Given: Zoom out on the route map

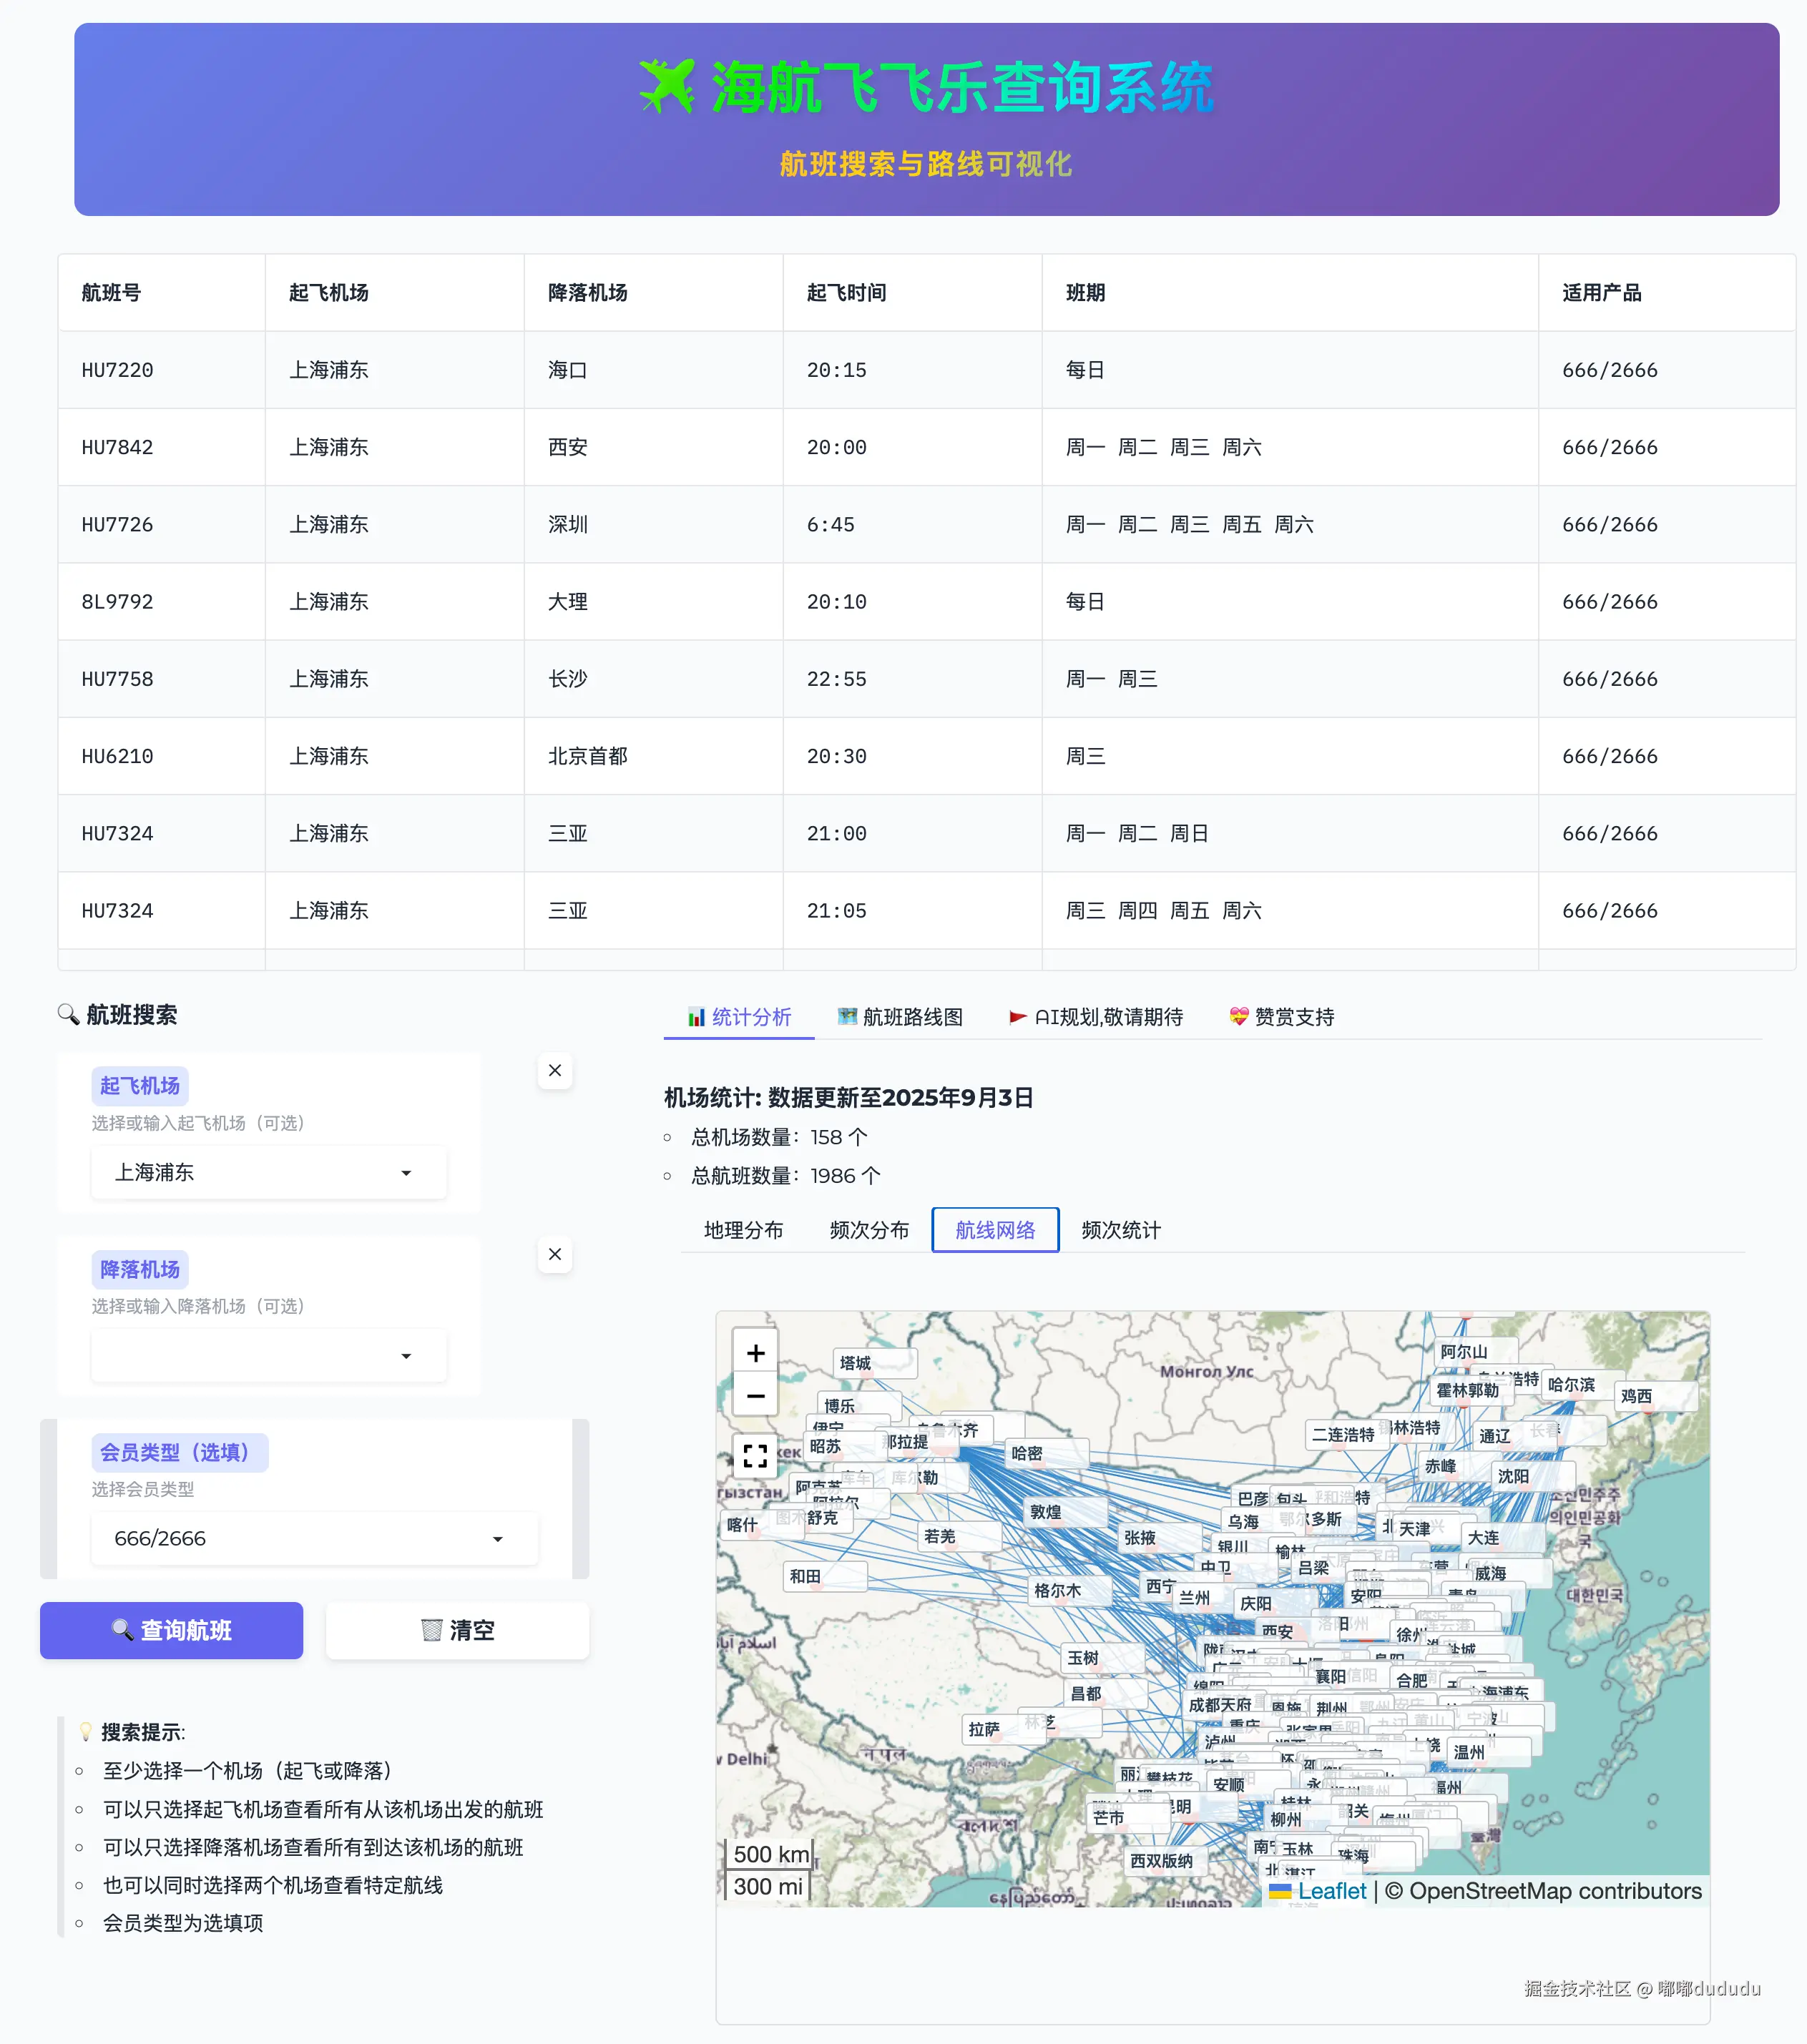Looking at the screenshot, I should (x=755, y=1395).
